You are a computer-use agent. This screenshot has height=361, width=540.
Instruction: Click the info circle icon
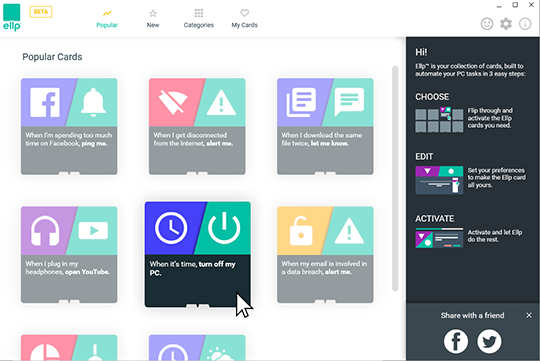(525, 24)
